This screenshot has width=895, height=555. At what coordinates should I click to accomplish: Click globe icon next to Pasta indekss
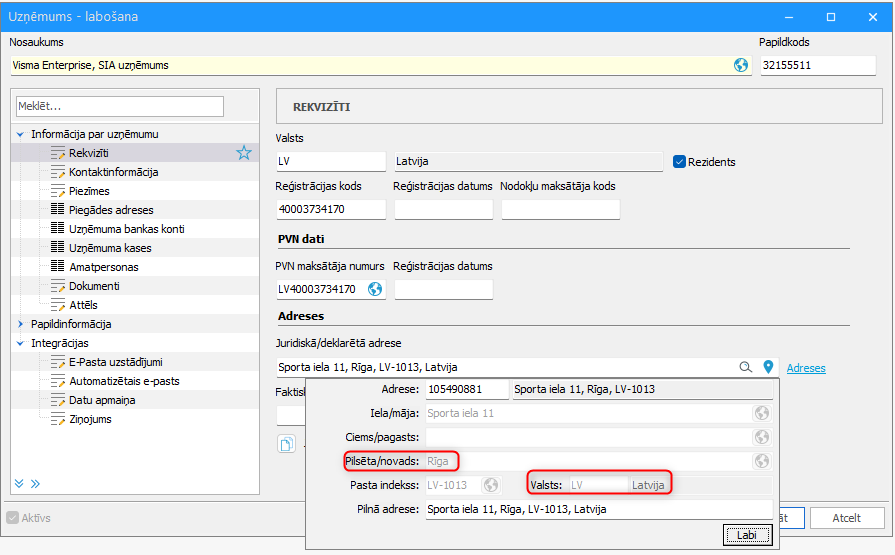(x=490, y=485)
